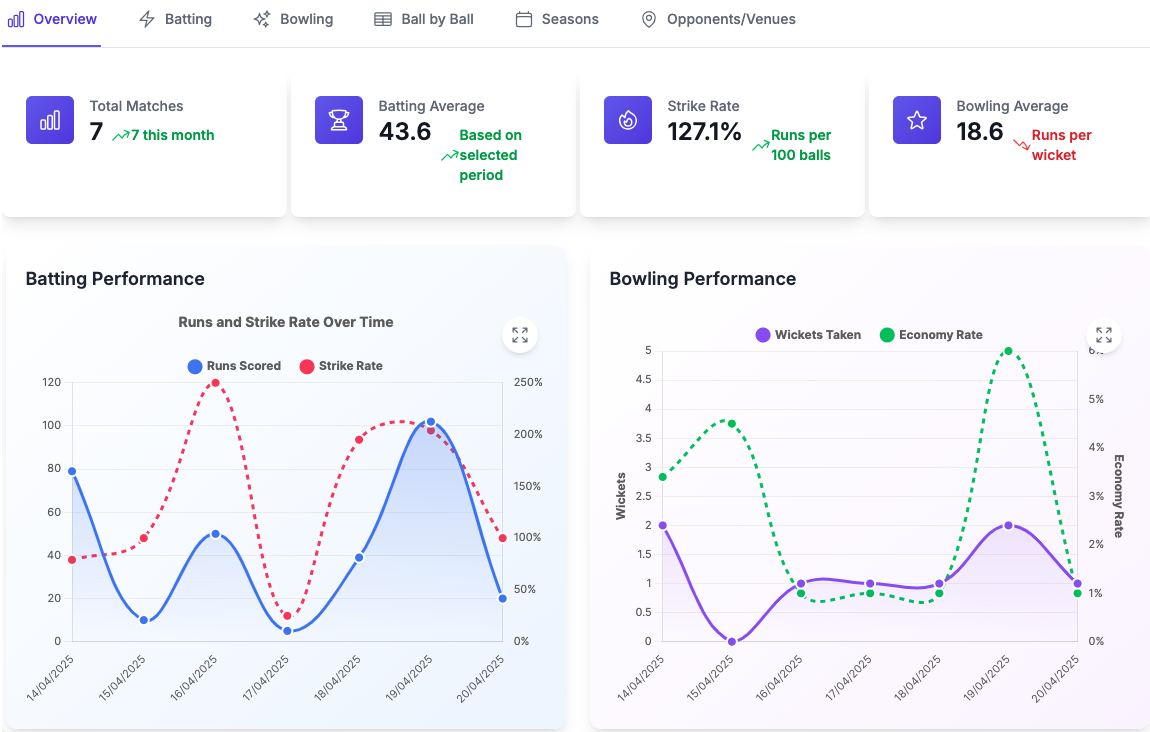Open the Opponents/Venues section
This screenshot has width=1150, height=732.
pos(718,18)
